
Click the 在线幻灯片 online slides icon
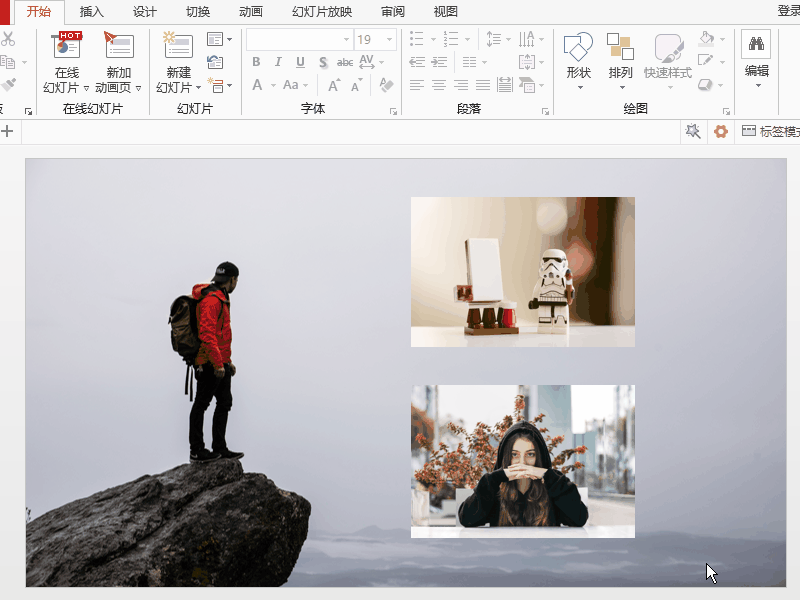(68, 46)
